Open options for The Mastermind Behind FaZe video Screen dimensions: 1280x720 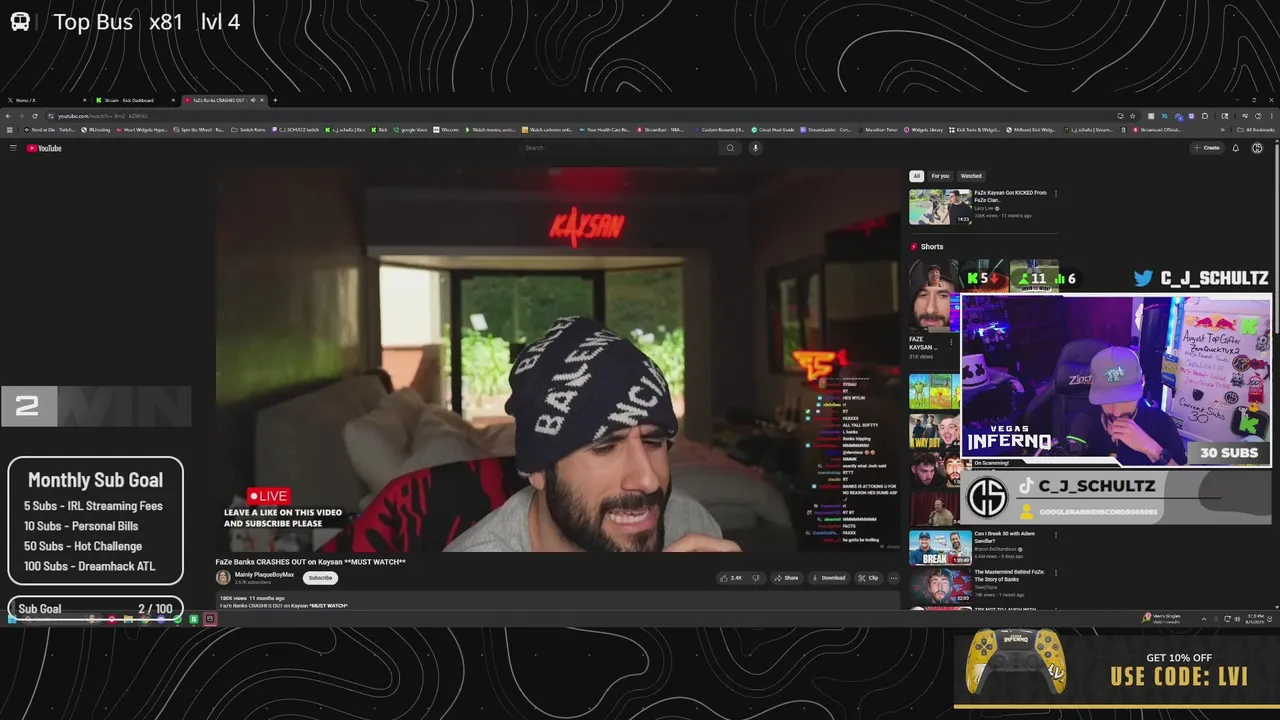coord(1056,573)
